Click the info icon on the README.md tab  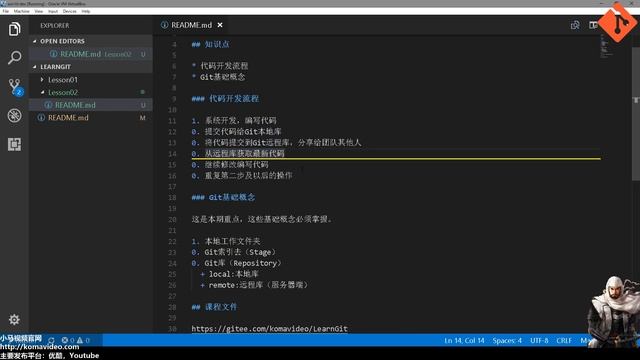[x=164, y=25]
